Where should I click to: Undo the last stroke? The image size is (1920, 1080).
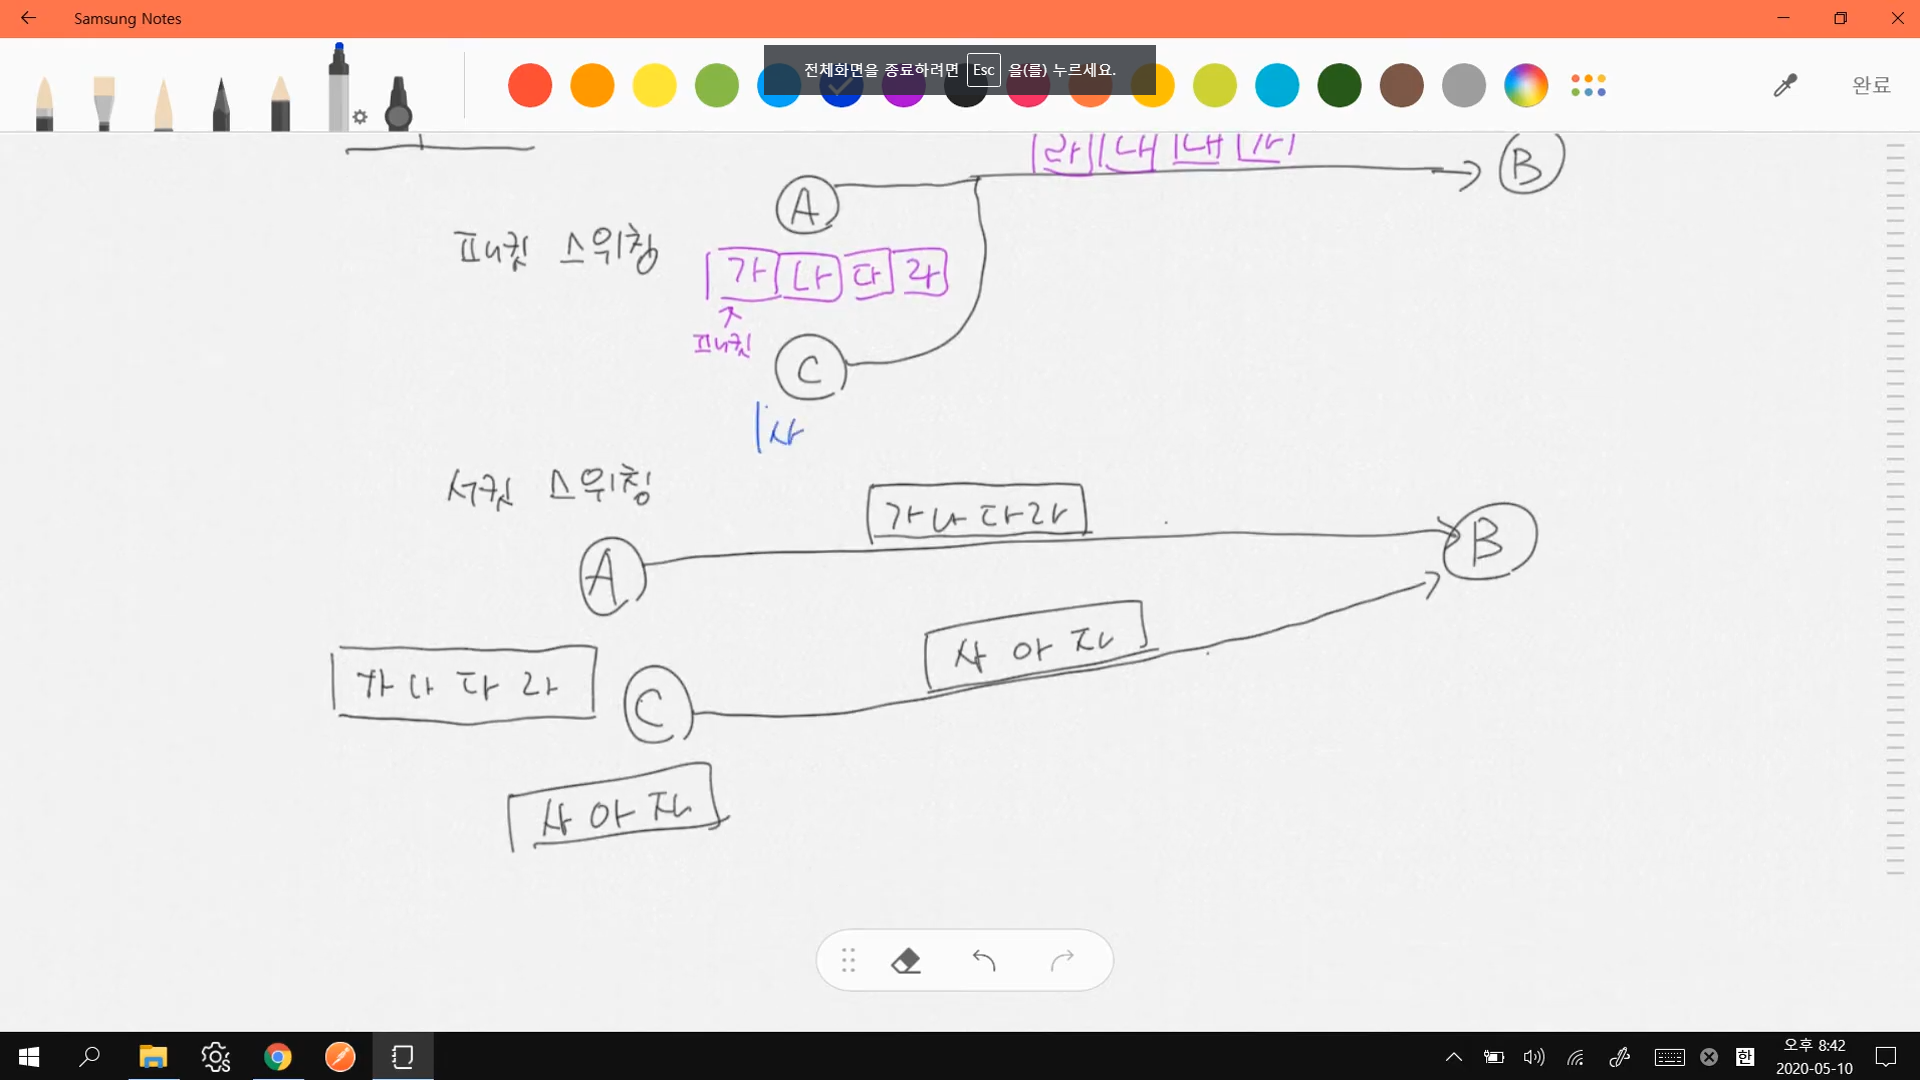tap(984, 961)
